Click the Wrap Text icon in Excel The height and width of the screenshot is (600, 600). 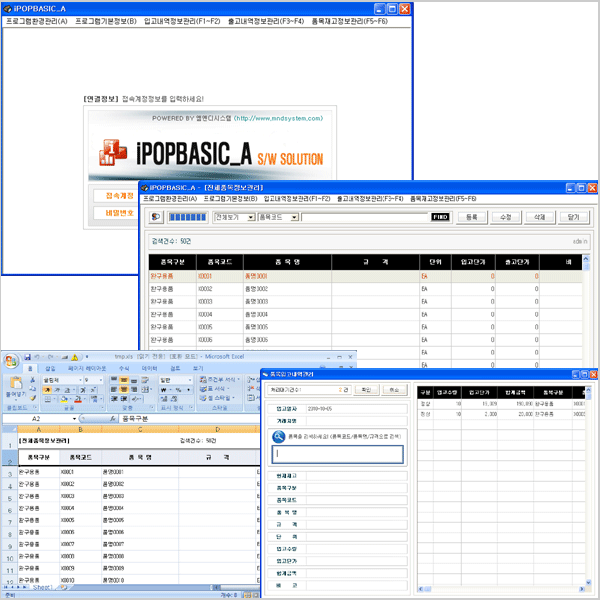(145, 380)
